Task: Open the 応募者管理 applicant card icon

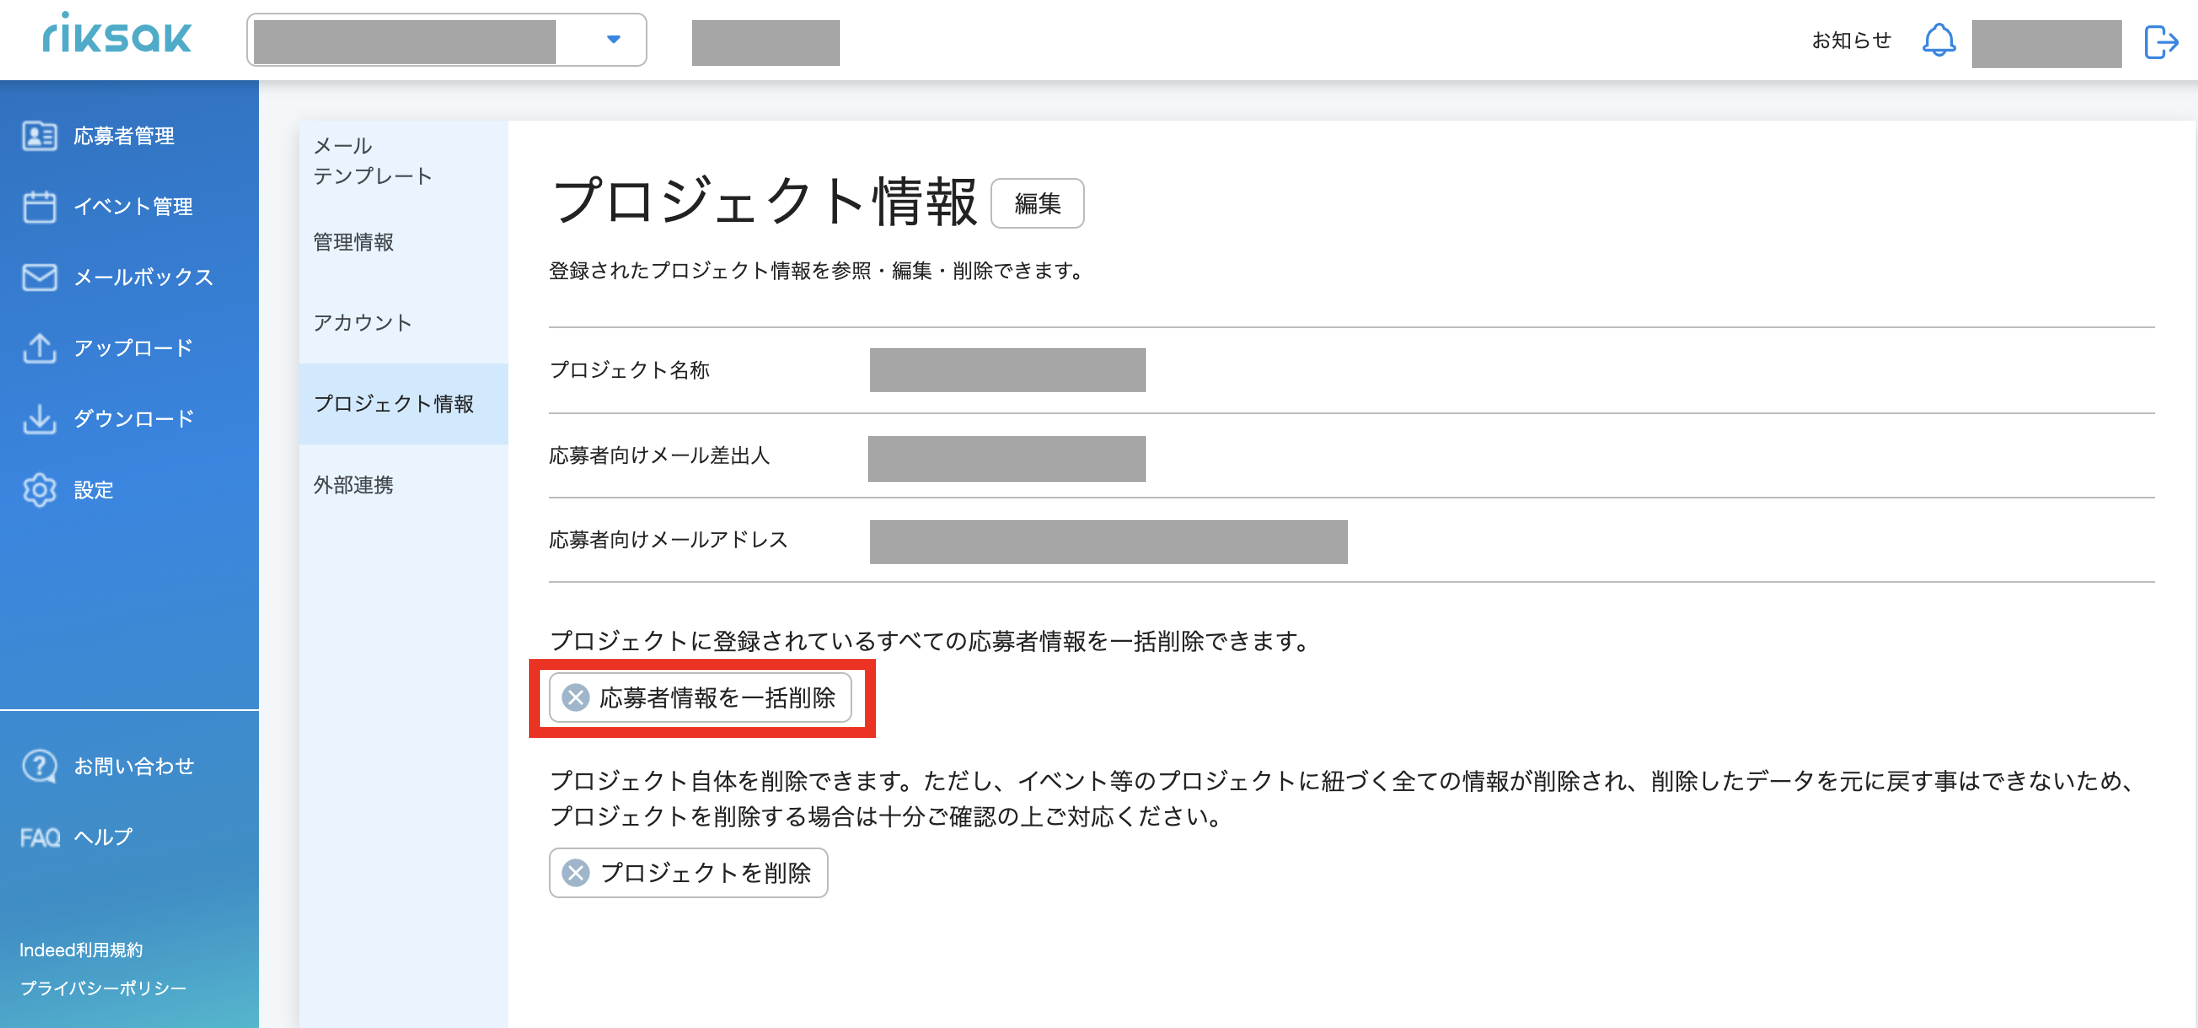Action: (x=39, y=135)
